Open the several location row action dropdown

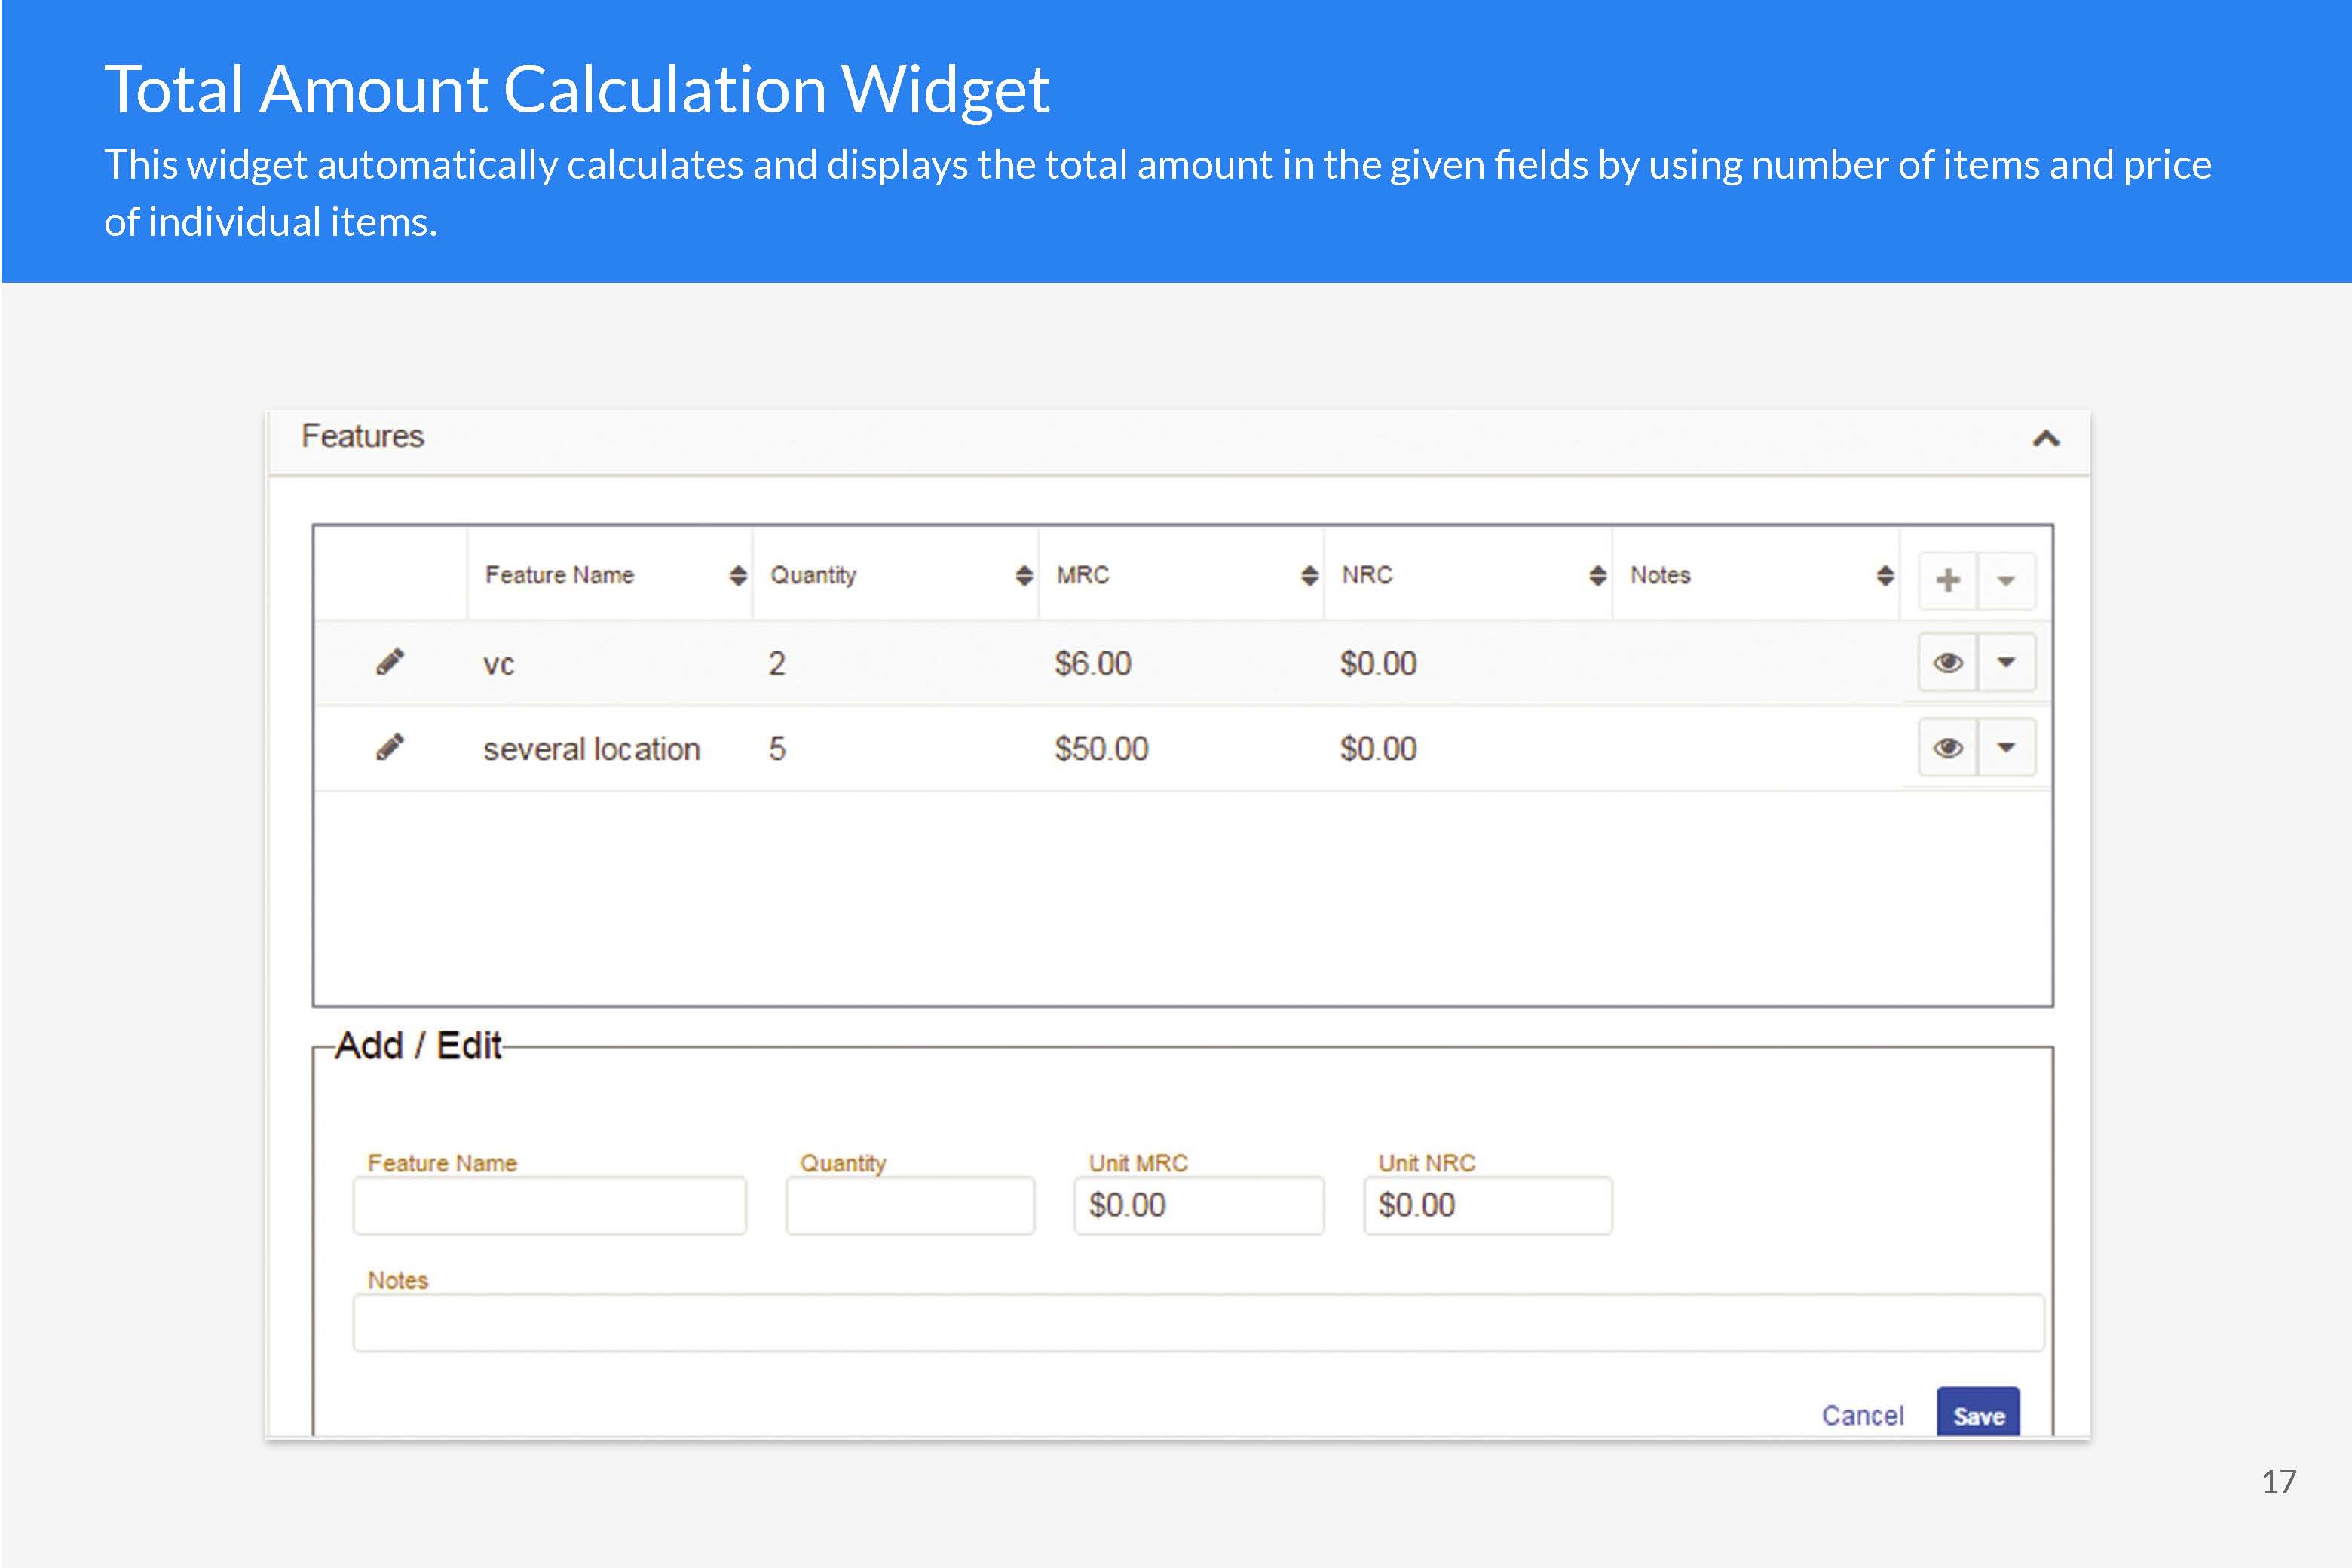[2006, 747]
